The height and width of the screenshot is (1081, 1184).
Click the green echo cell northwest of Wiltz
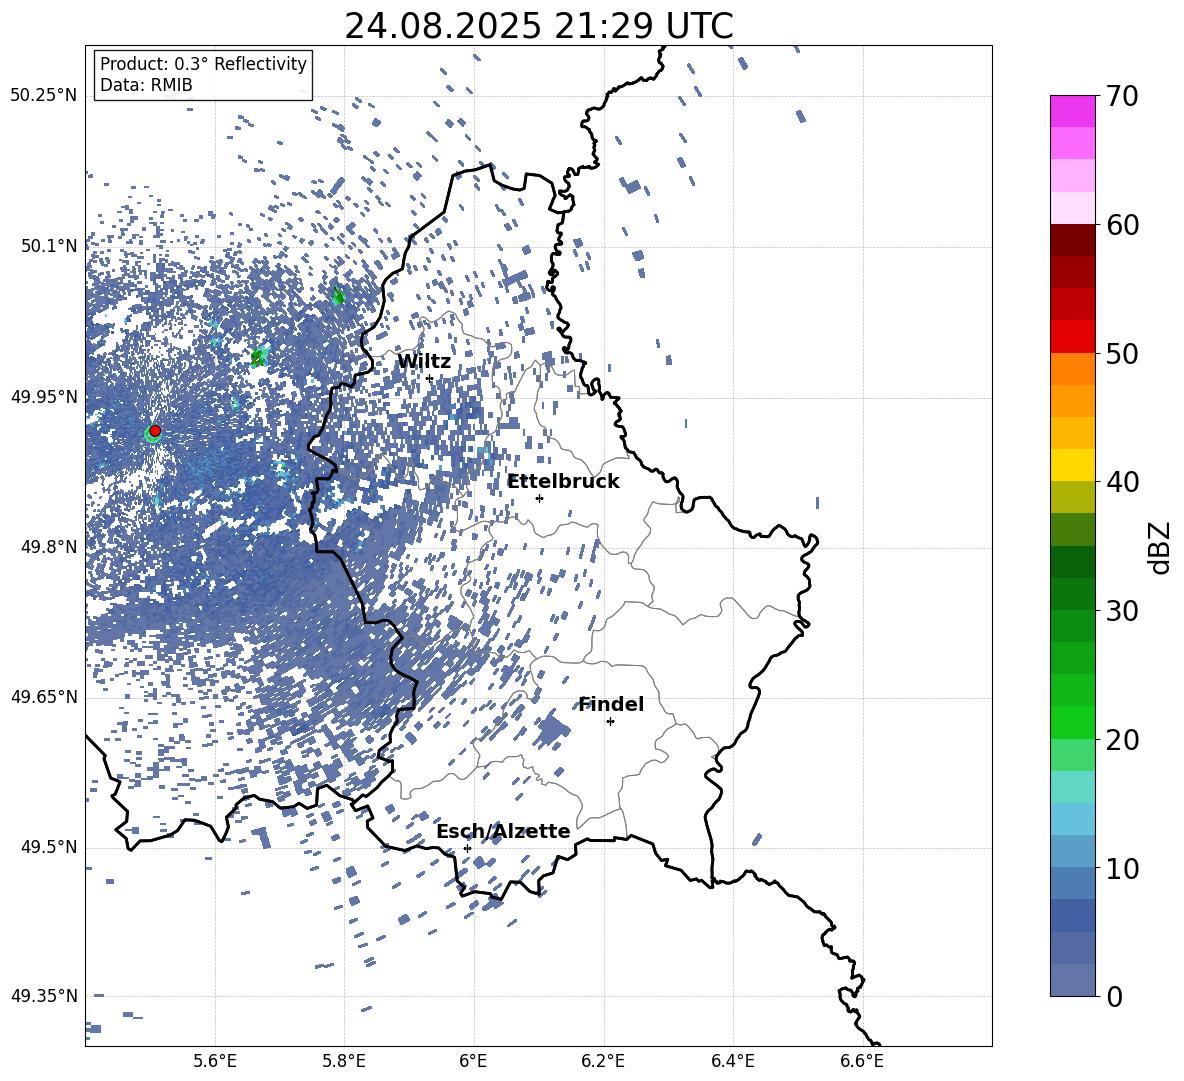coord(338,296)
